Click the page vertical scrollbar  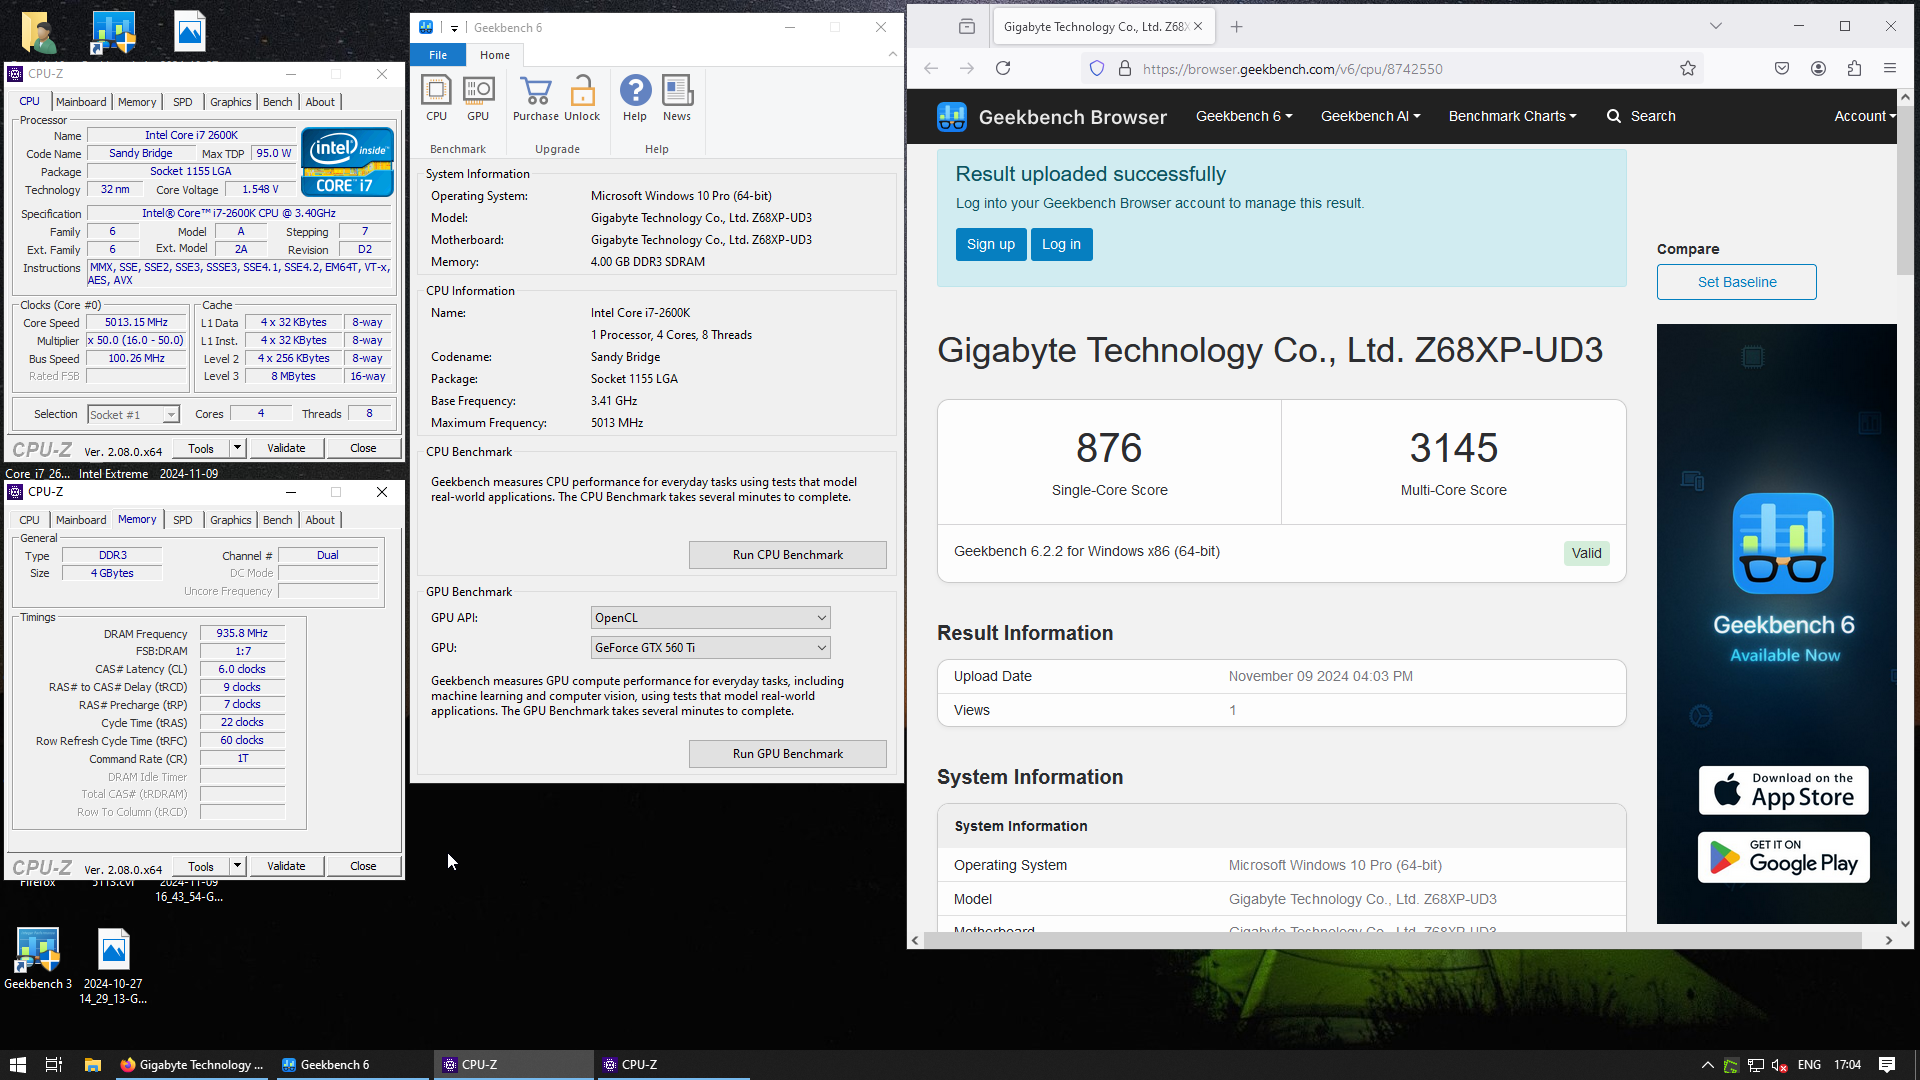1905,190
